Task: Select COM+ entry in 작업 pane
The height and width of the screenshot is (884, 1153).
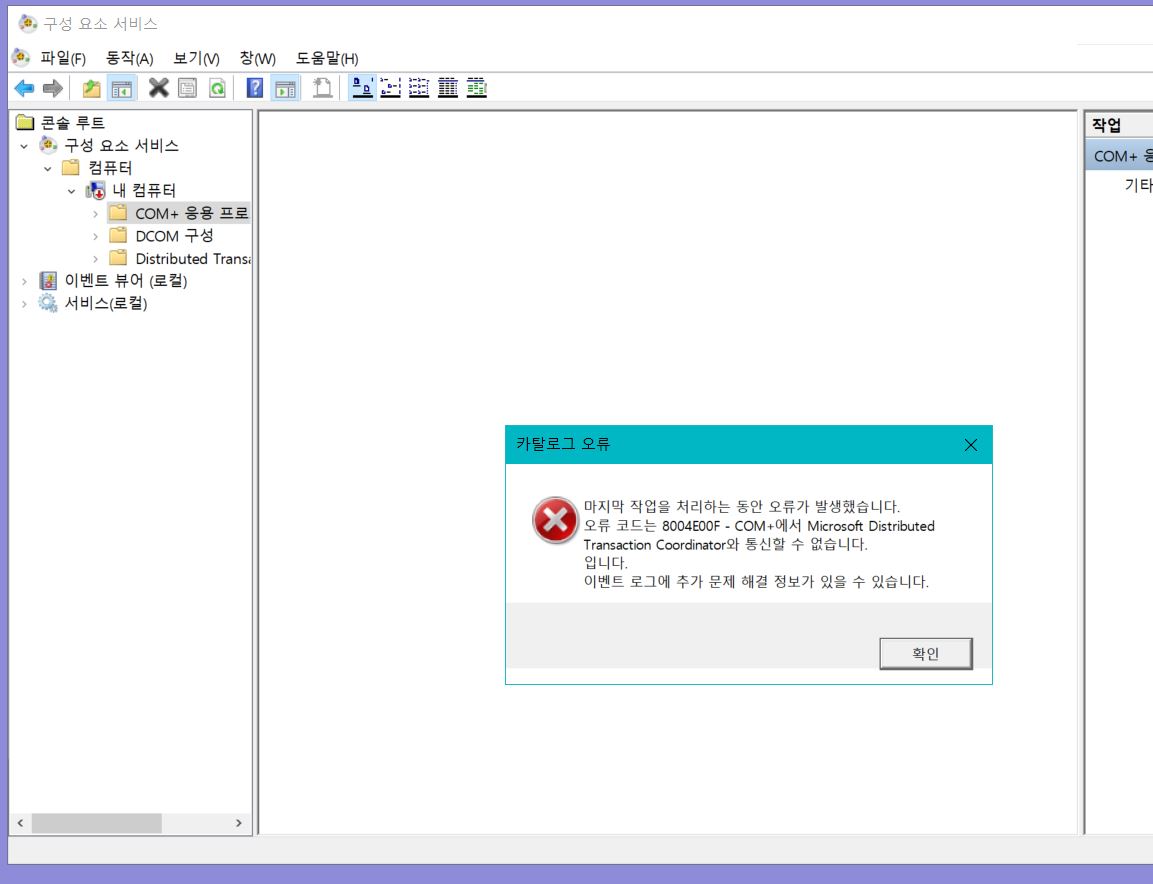Action: (1119, 156)
